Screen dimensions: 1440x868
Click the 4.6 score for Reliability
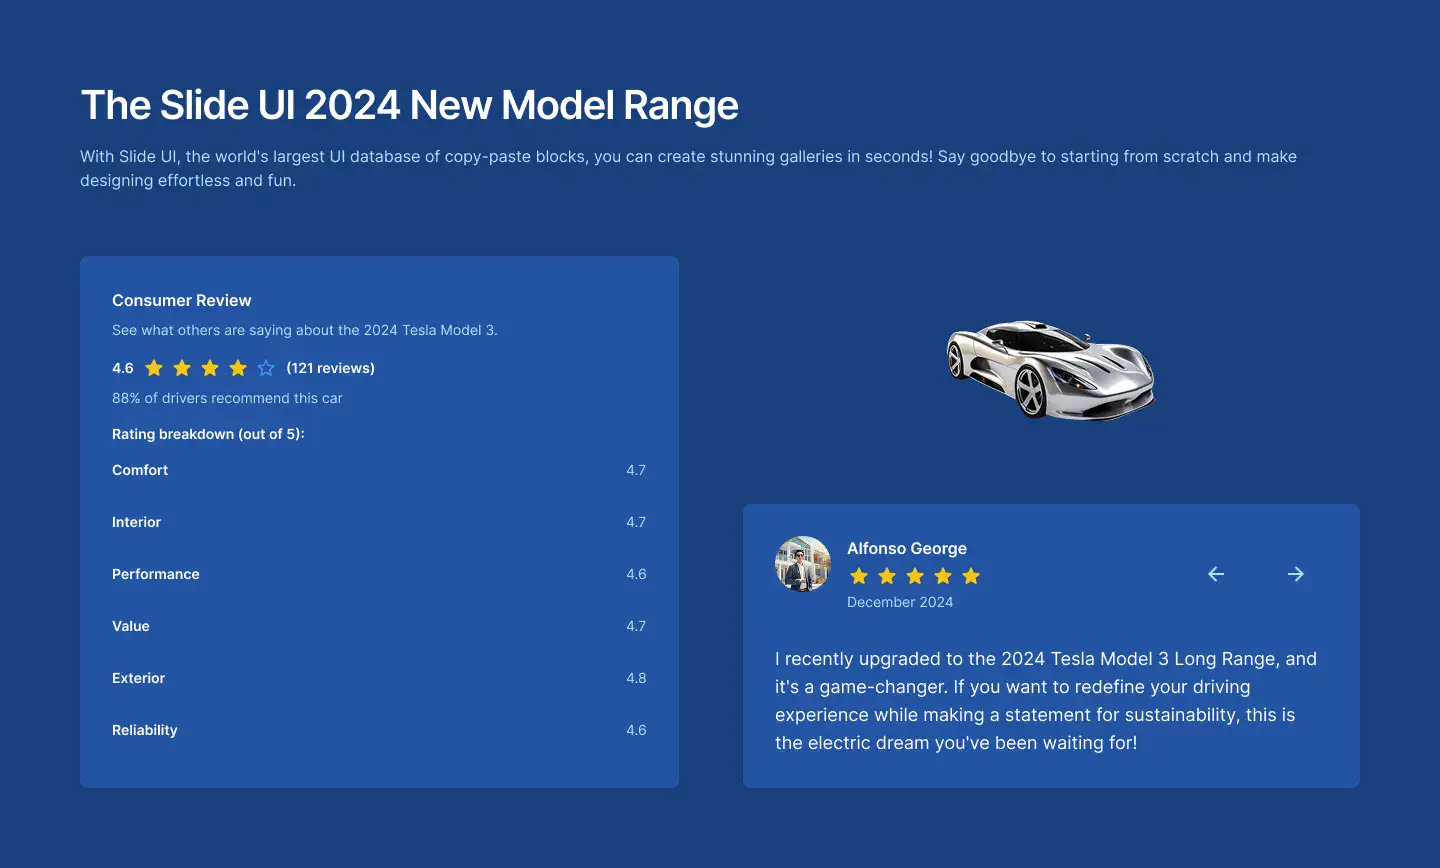click(636, 730)
